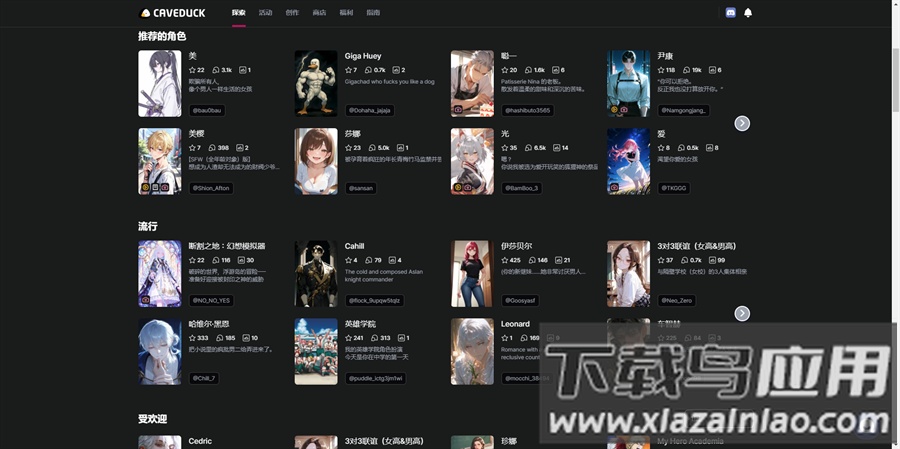Open the 商店 tab
Image resolution: width=900 pixels, height=449 pixels.
coord(319,13)
